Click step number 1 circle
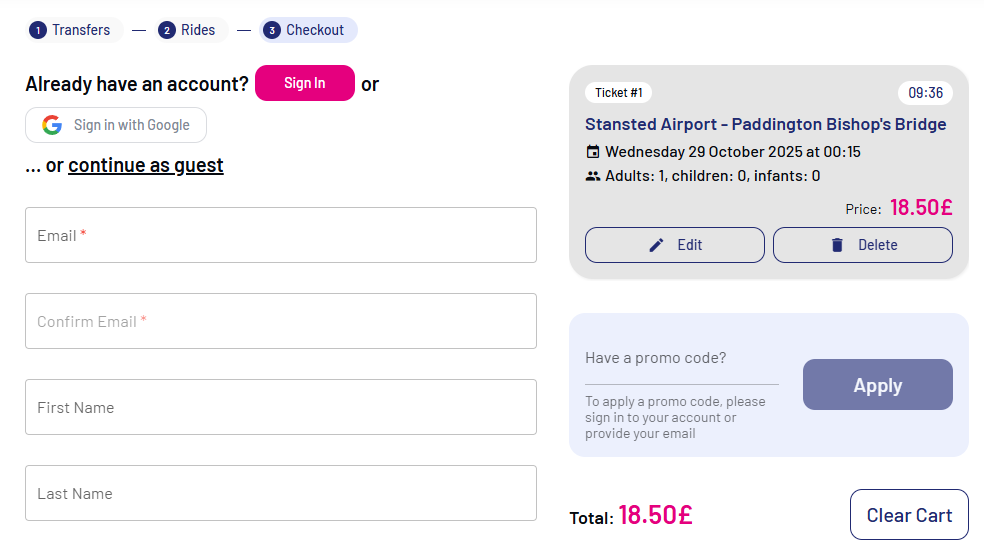Image resolution: width=984 pixels, height=554 pixels. (x=38, y=30)
